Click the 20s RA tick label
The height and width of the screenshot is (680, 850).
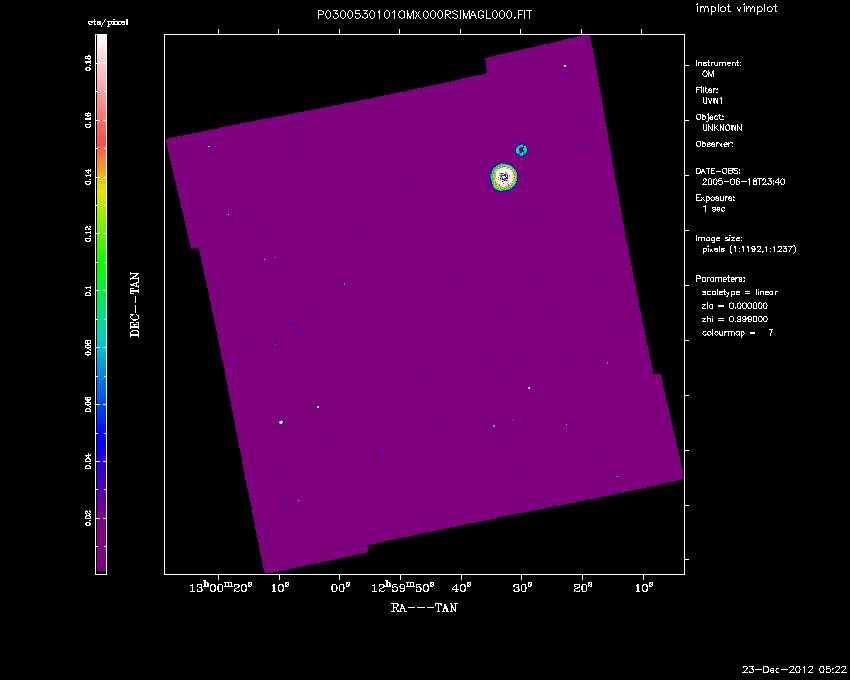pos(583,588)
